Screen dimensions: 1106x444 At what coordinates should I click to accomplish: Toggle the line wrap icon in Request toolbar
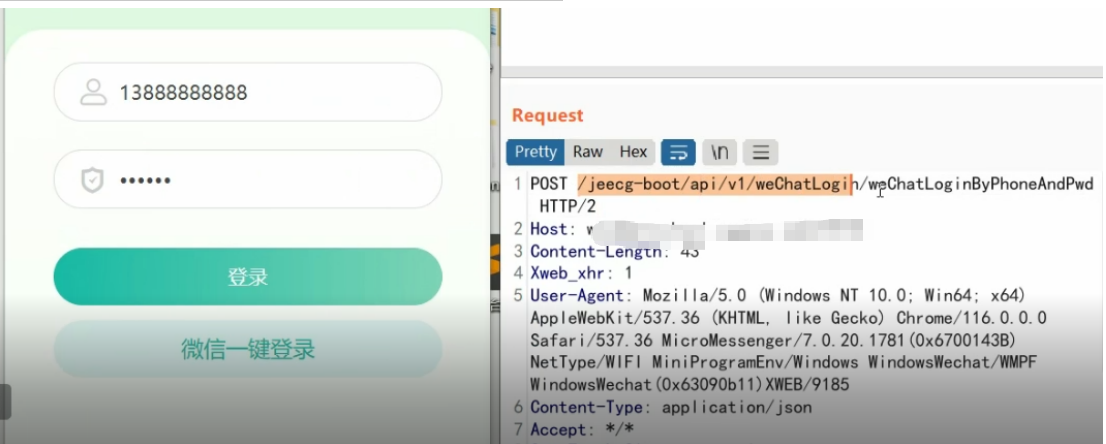pyautogui.click(x=677, y=152)
